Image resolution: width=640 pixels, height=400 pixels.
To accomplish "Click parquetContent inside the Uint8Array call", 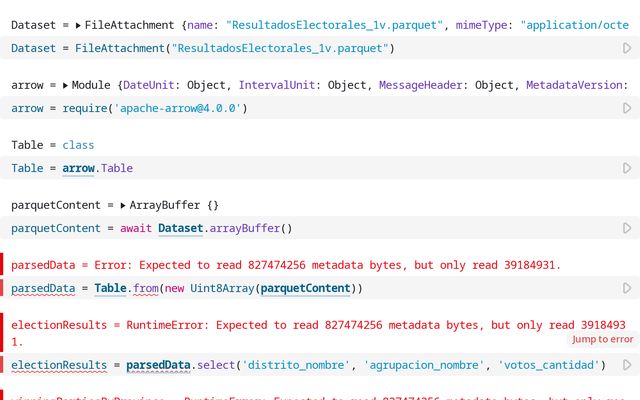I will point(304,288).
